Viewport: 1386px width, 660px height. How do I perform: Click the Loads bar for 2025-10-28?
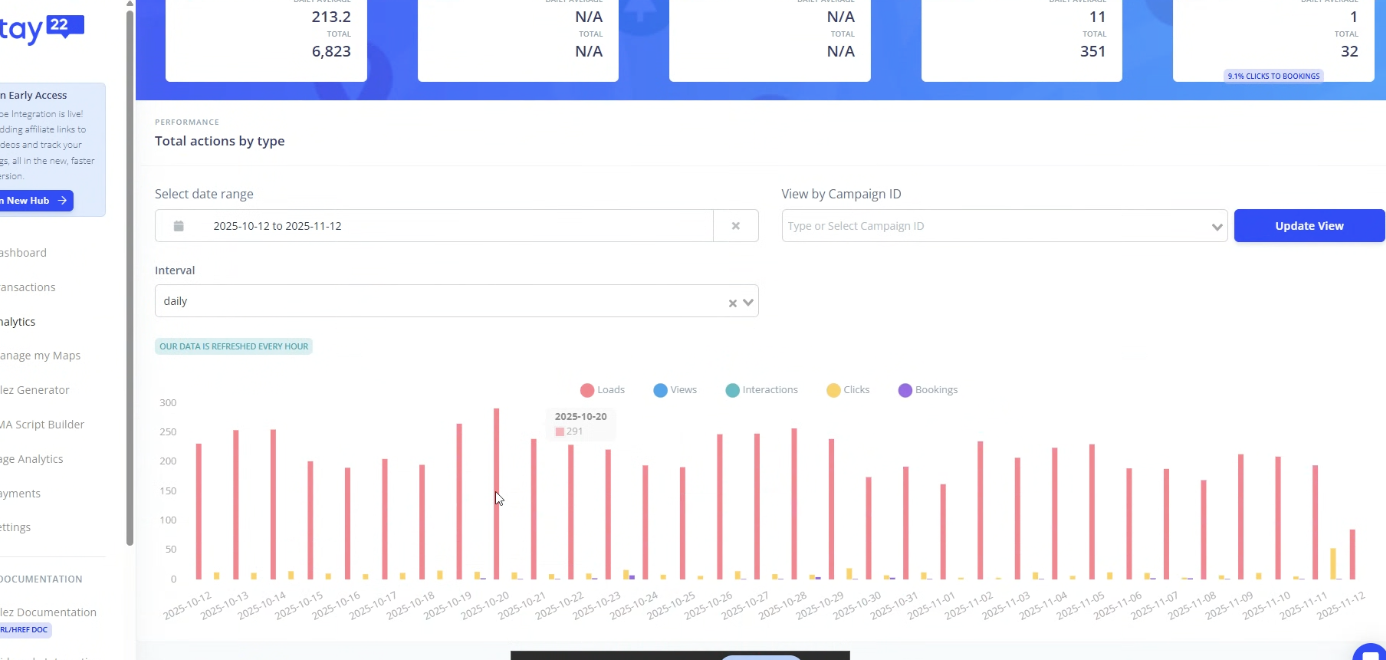[x=794, y=504]
